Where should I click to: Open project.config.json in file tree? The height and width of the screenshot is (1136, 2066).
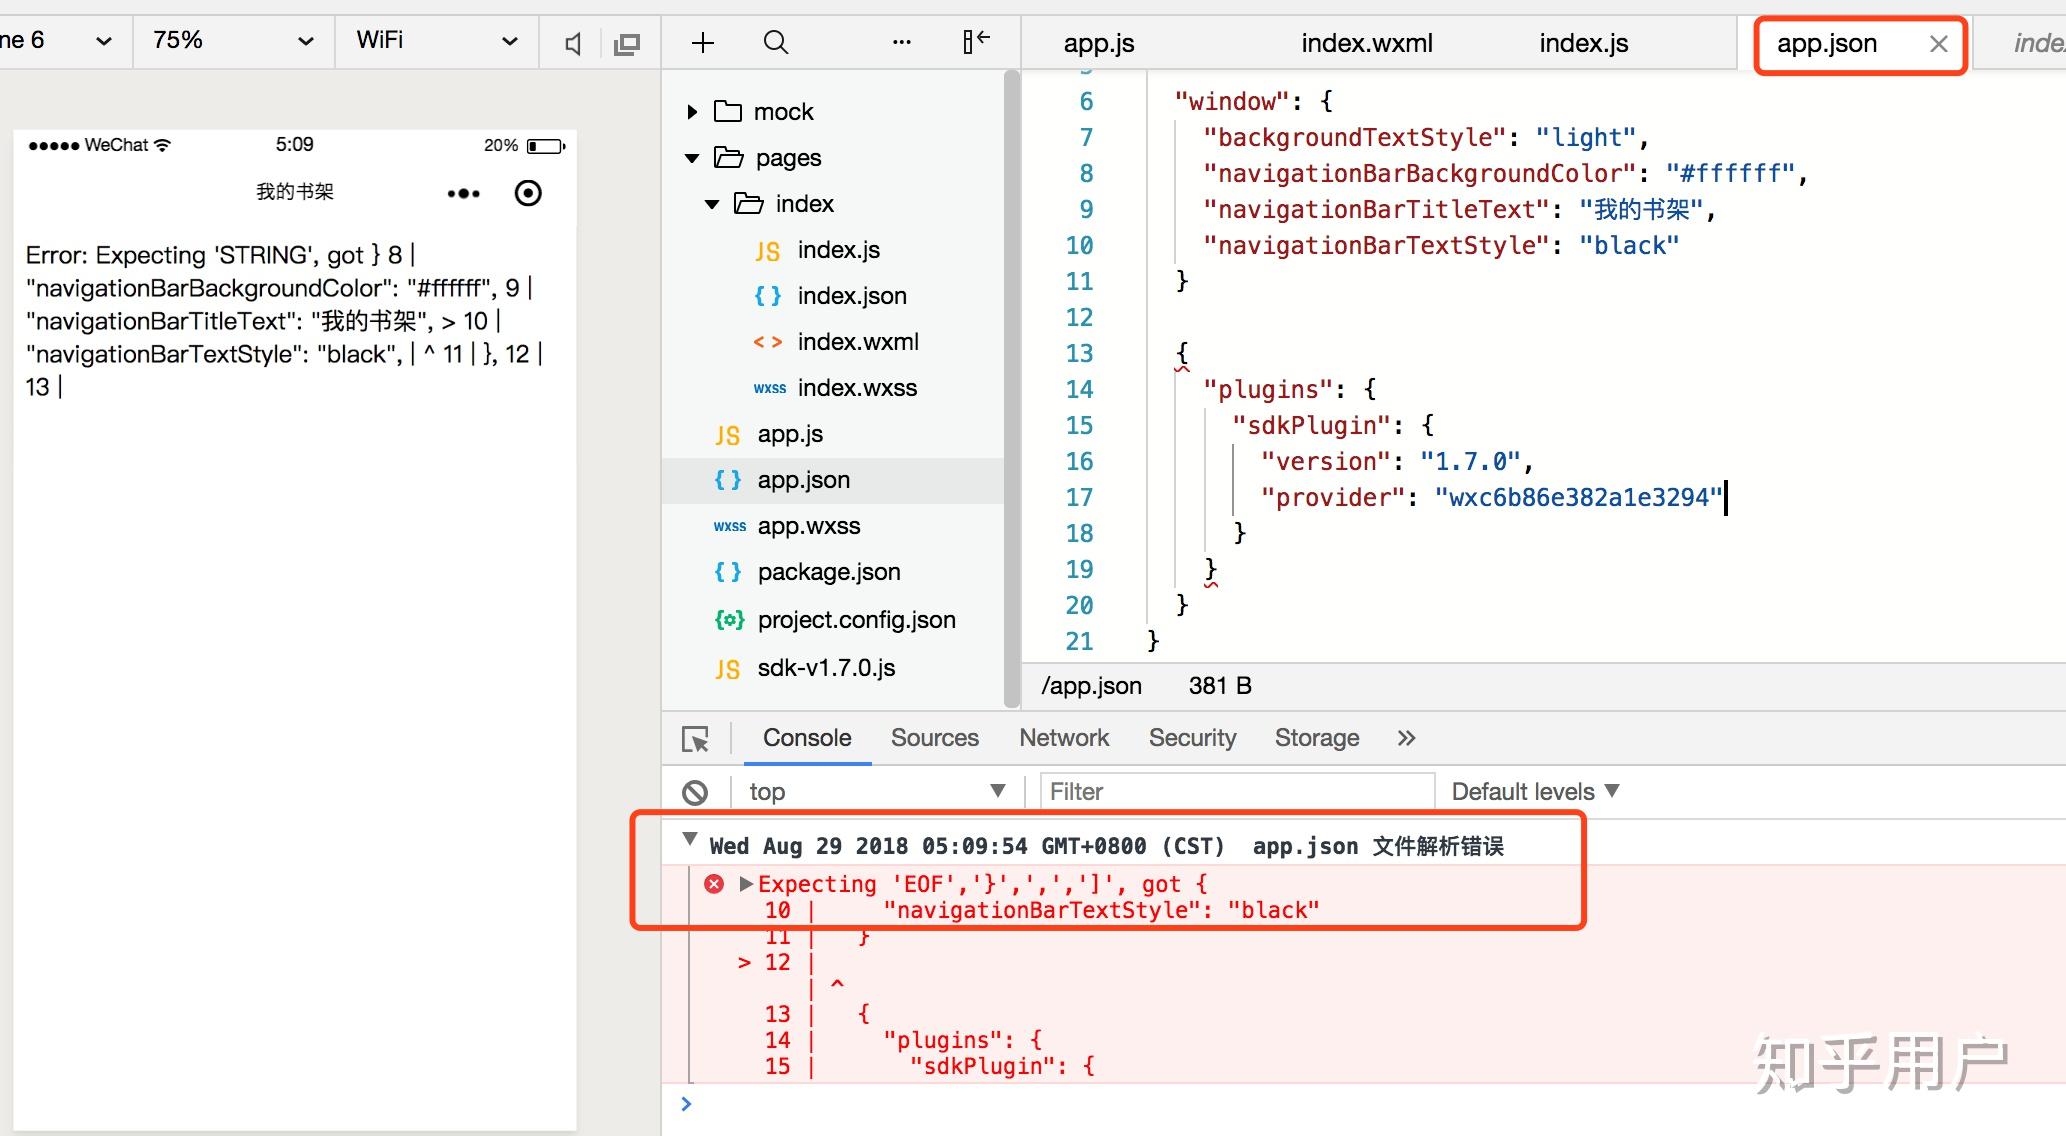(x=856, y=620)
